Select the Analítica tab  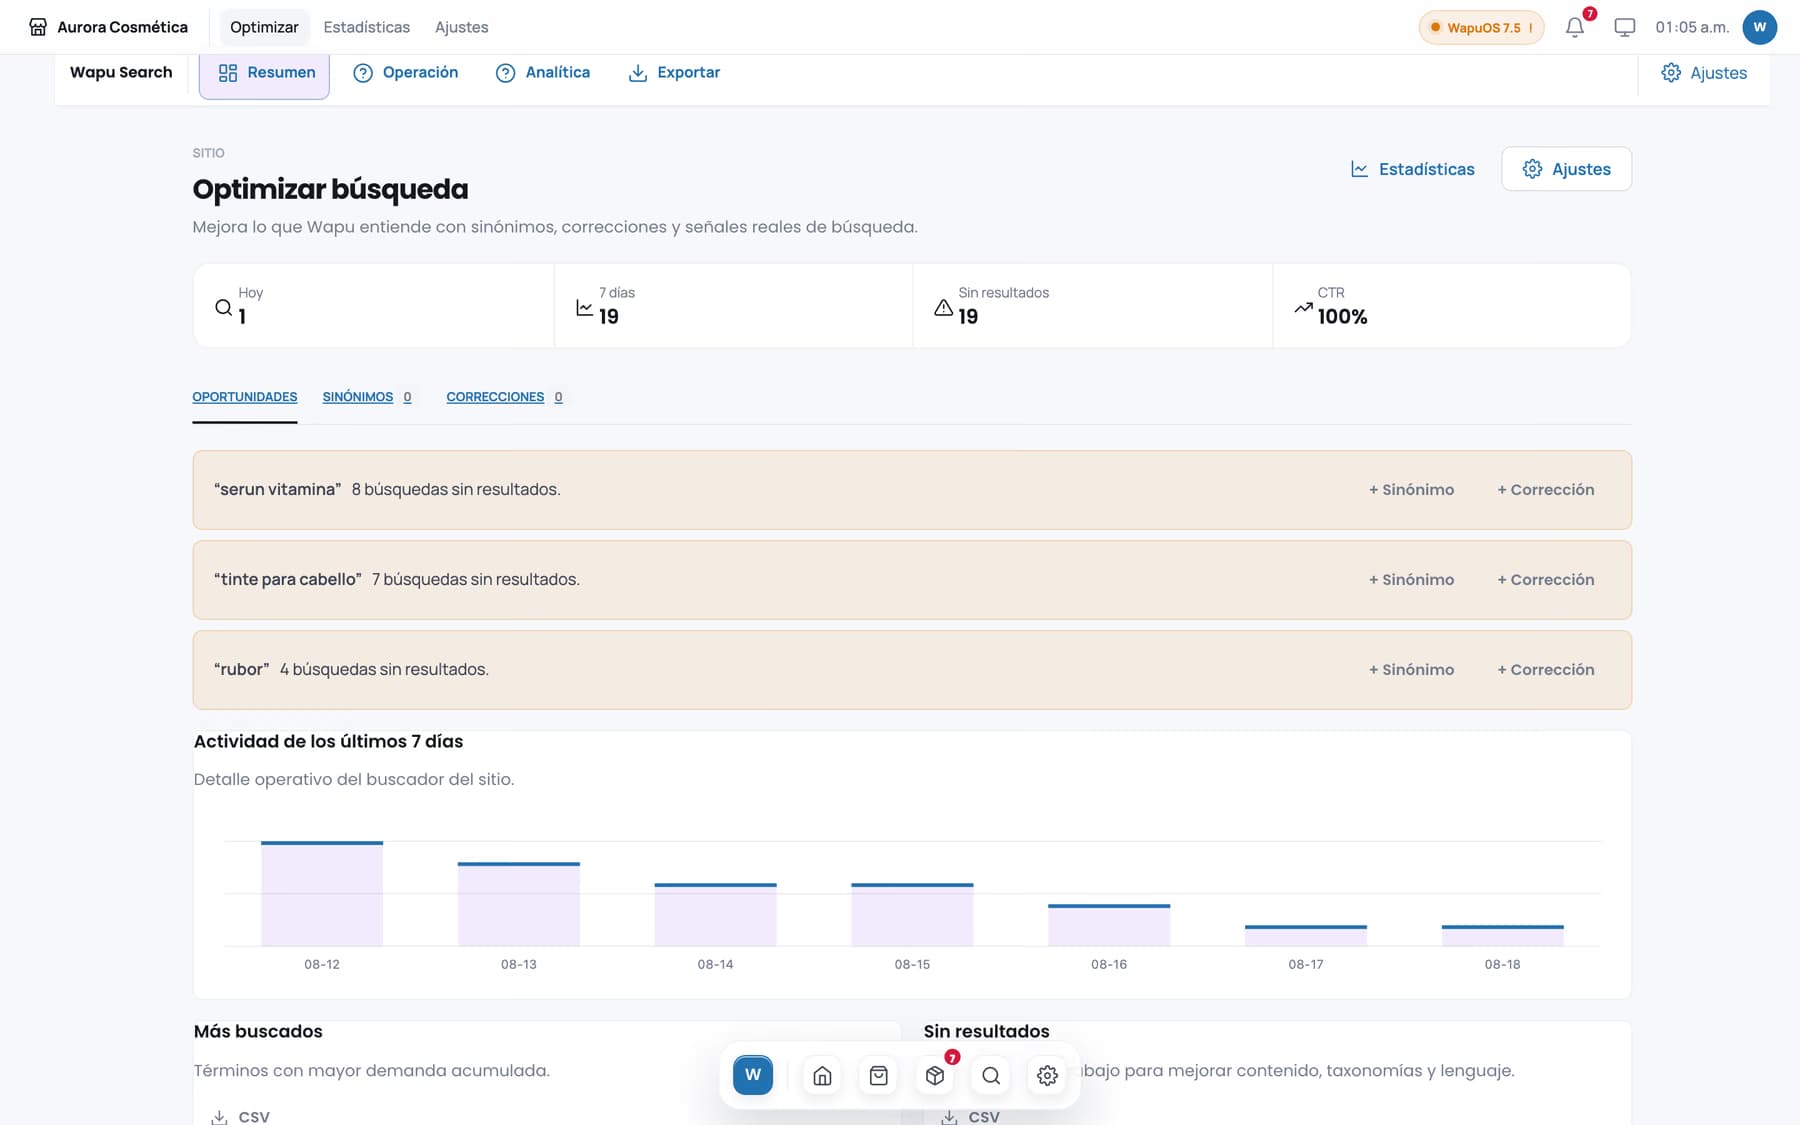[x=543, y=73]
